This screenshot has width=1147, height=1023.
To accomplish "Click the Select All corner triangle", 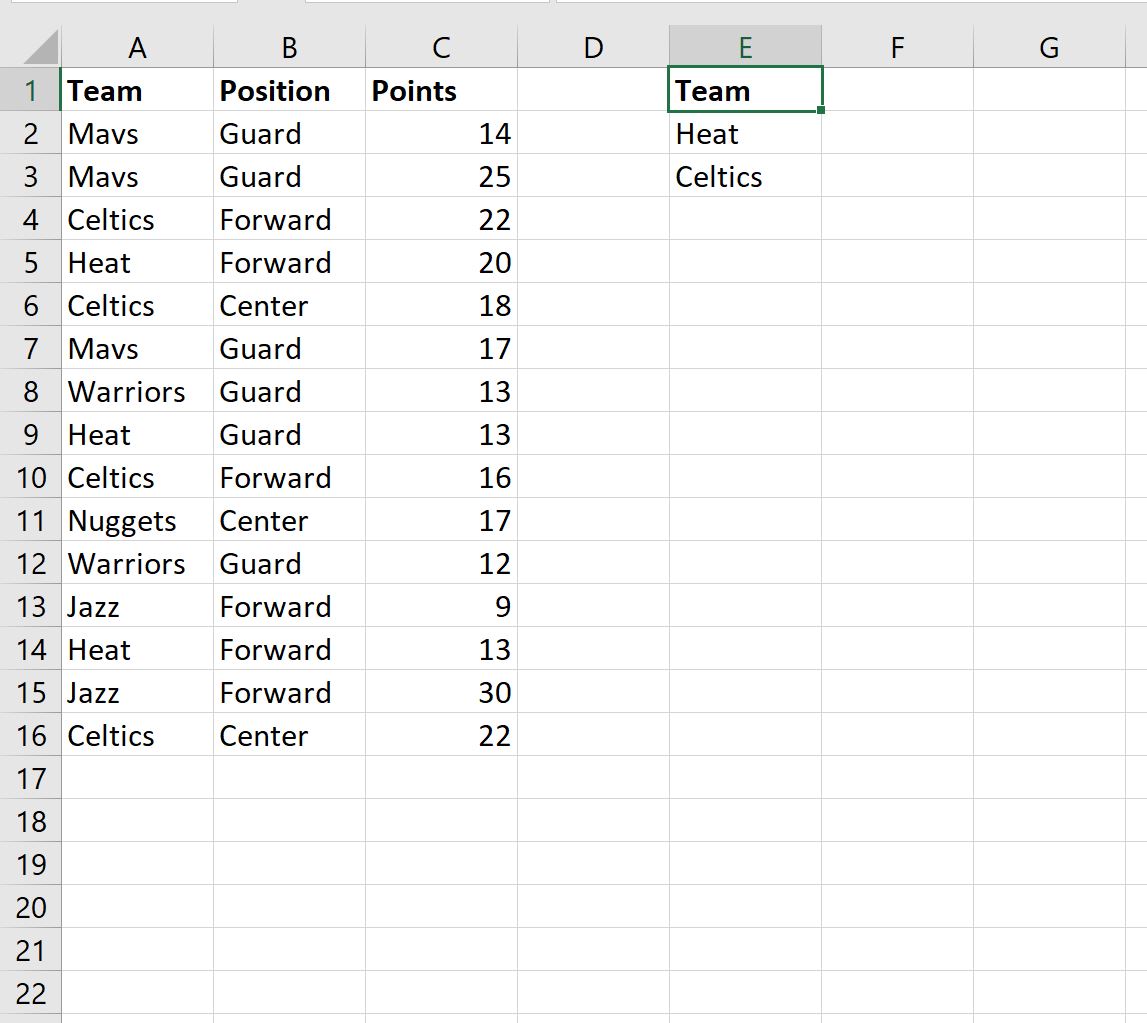I will coord(38,48).
